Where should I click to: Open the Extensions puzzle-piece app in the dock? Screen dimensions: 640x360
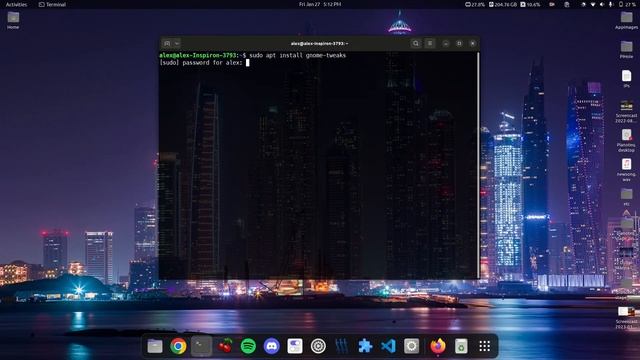365,346
